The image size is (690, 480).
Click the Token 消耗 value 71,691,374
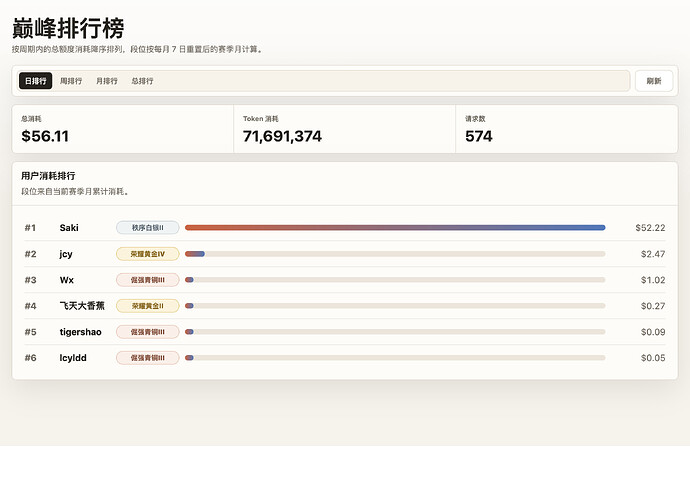282,136
